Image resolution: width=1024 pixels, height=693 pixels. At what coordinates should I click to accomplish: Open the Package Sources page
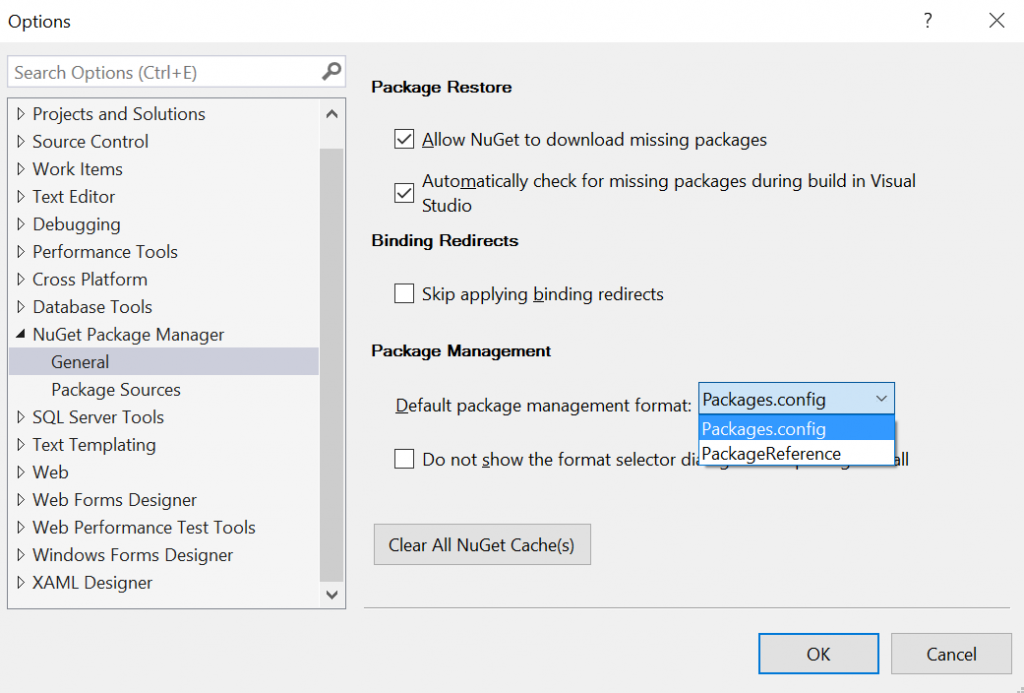116,389
